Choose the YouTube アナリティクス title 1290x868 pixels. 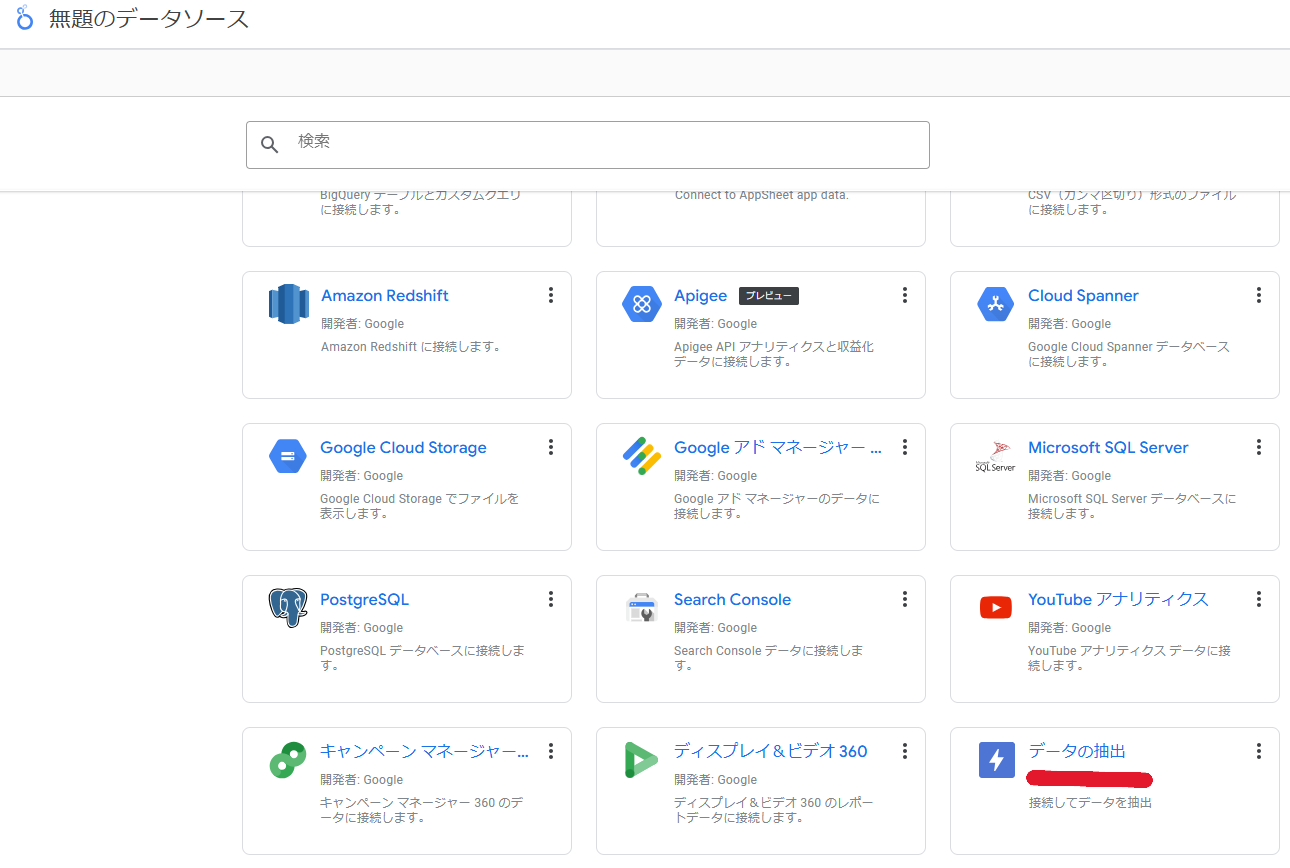click(1118, 600)
